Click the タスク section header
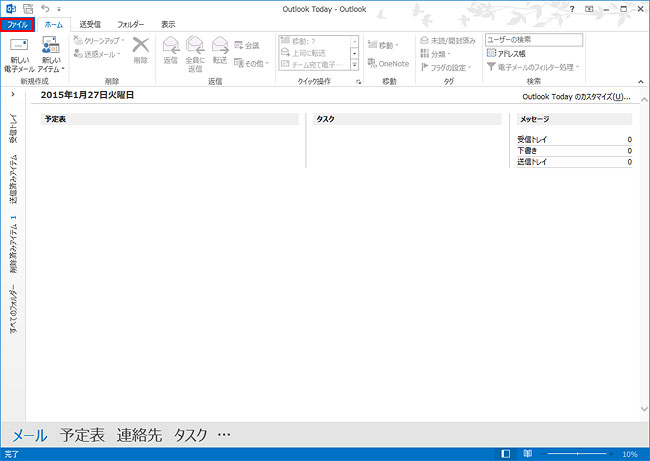The image size is (650, 461). (x=407, y=119)
